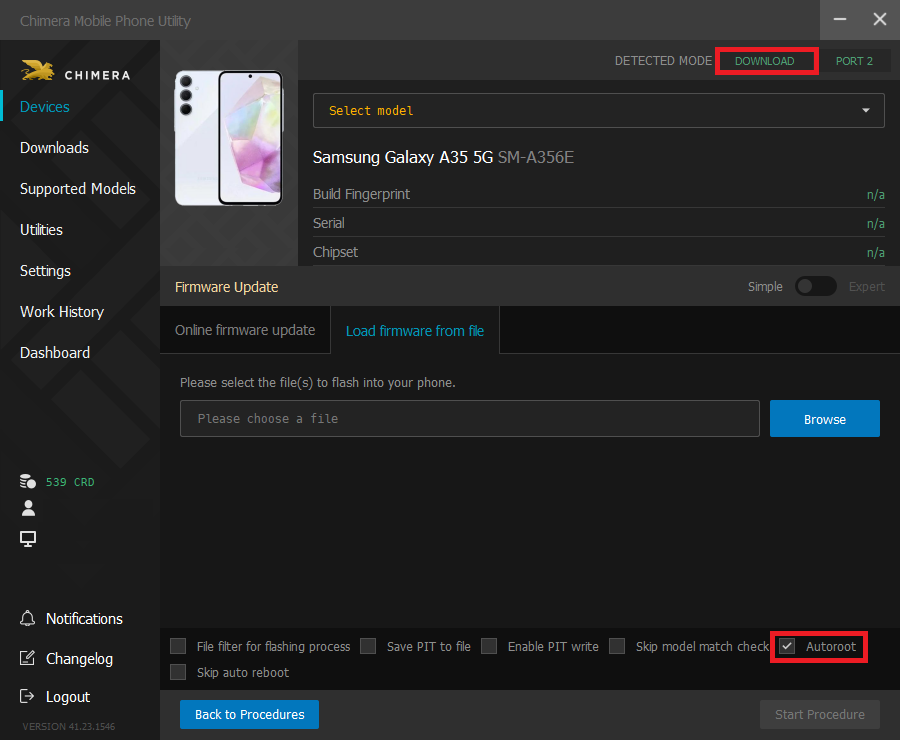Switch to Online firmware update tab
900x740 pixels.
pos(245,330)
